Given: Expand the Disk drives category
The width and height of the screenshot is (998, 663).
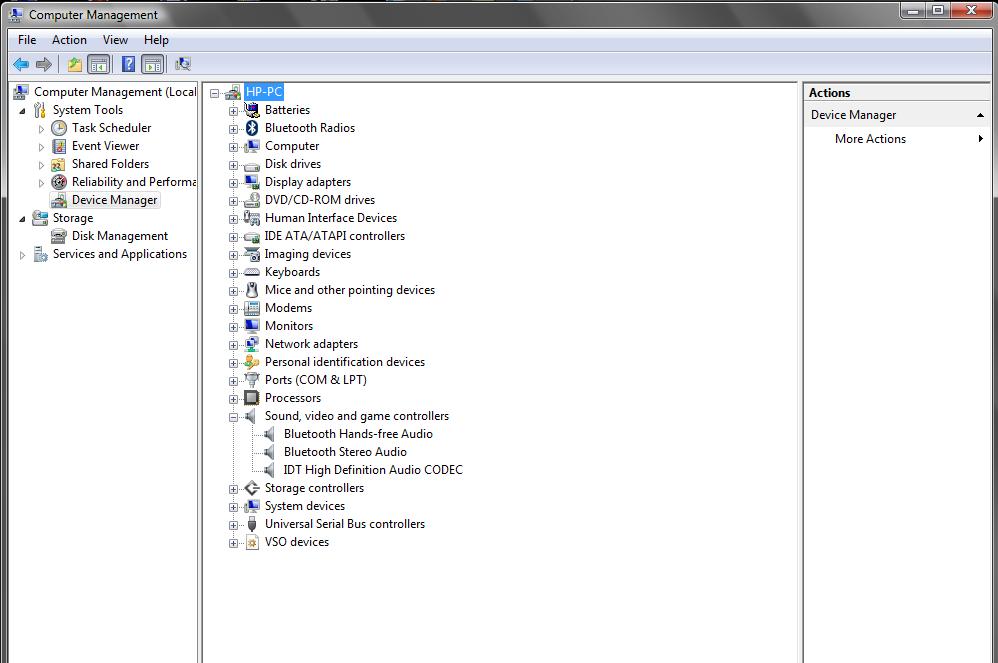Looking at the screenshot, I should (x=234, y=165).
